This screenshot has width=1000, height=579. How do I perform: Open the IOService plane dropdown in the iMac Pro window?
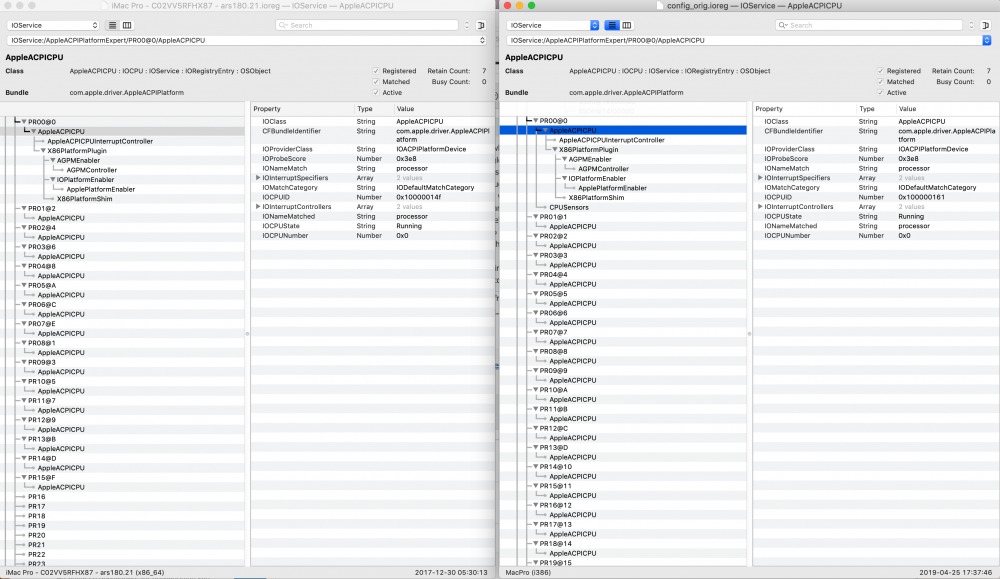coord(54,26)
